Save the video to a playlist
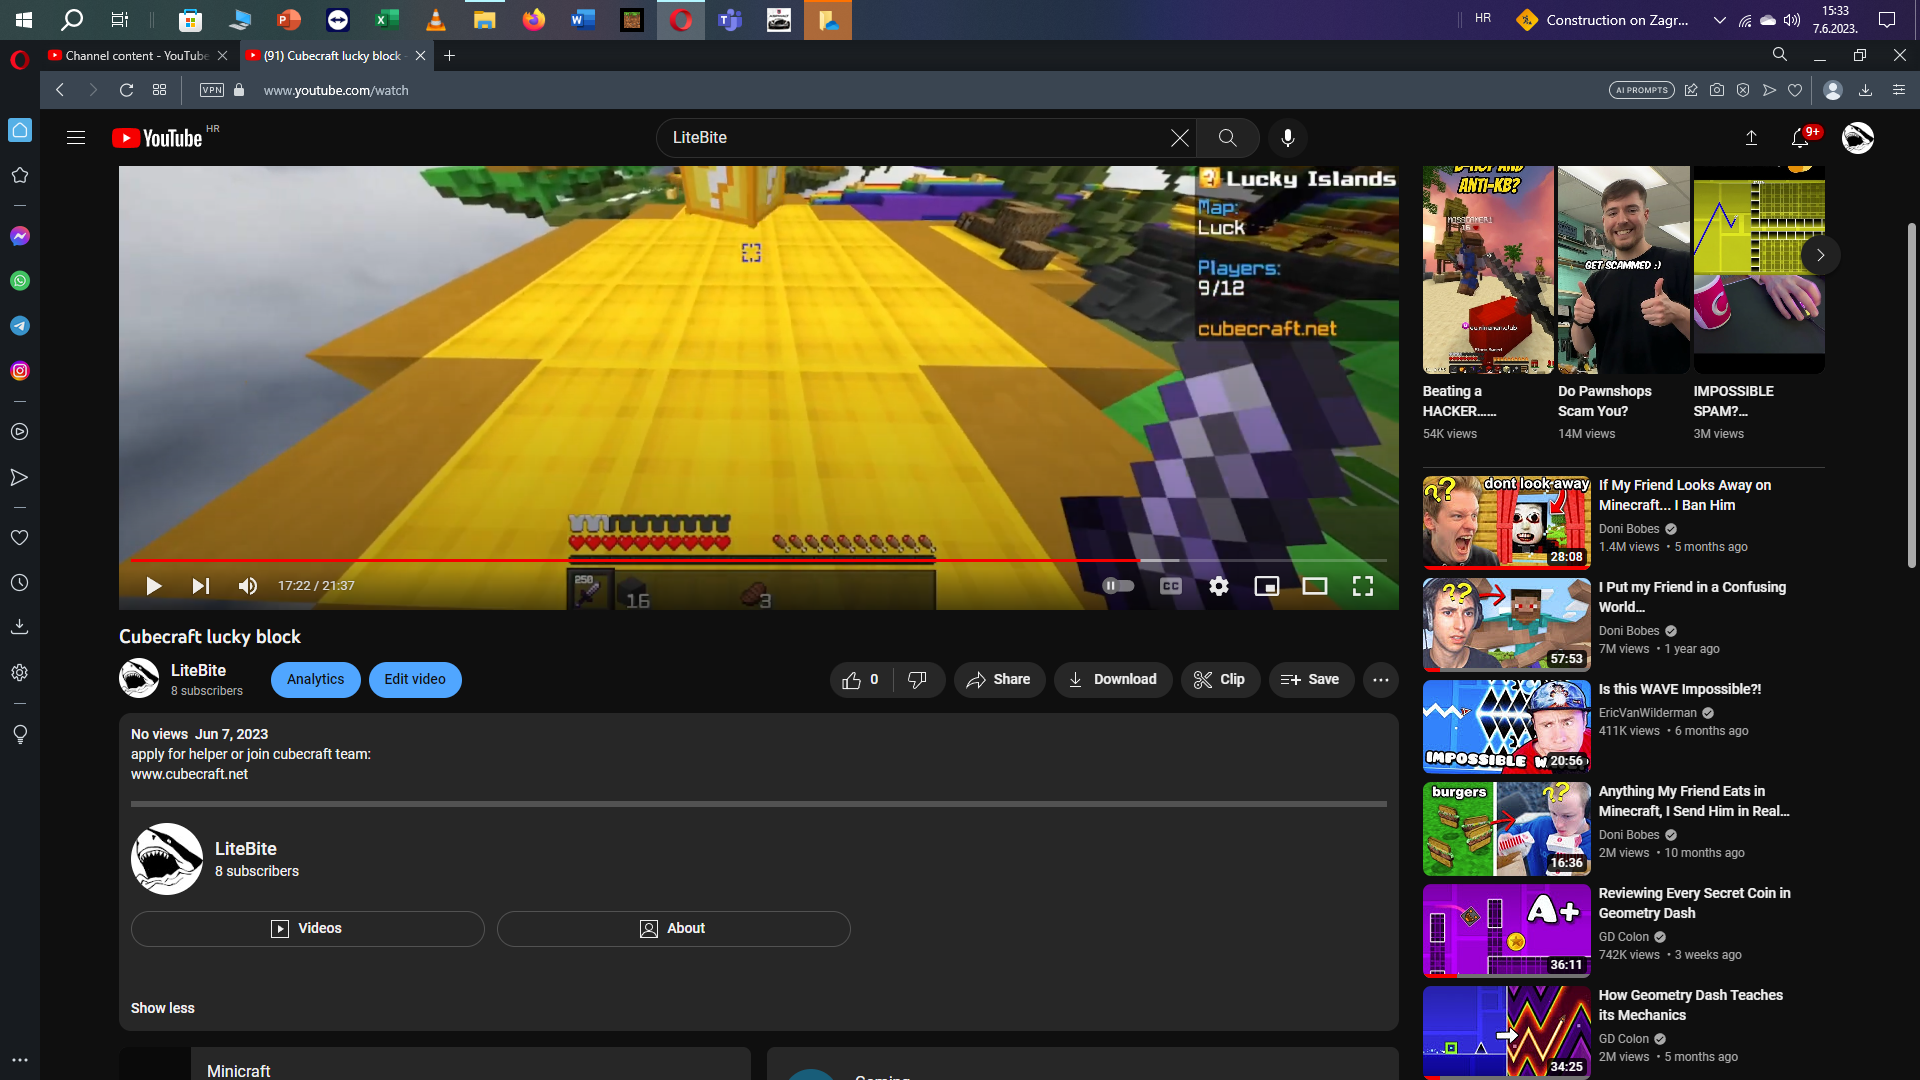The height and width of the screenshot is (1080, 1920). point(1311,680)
